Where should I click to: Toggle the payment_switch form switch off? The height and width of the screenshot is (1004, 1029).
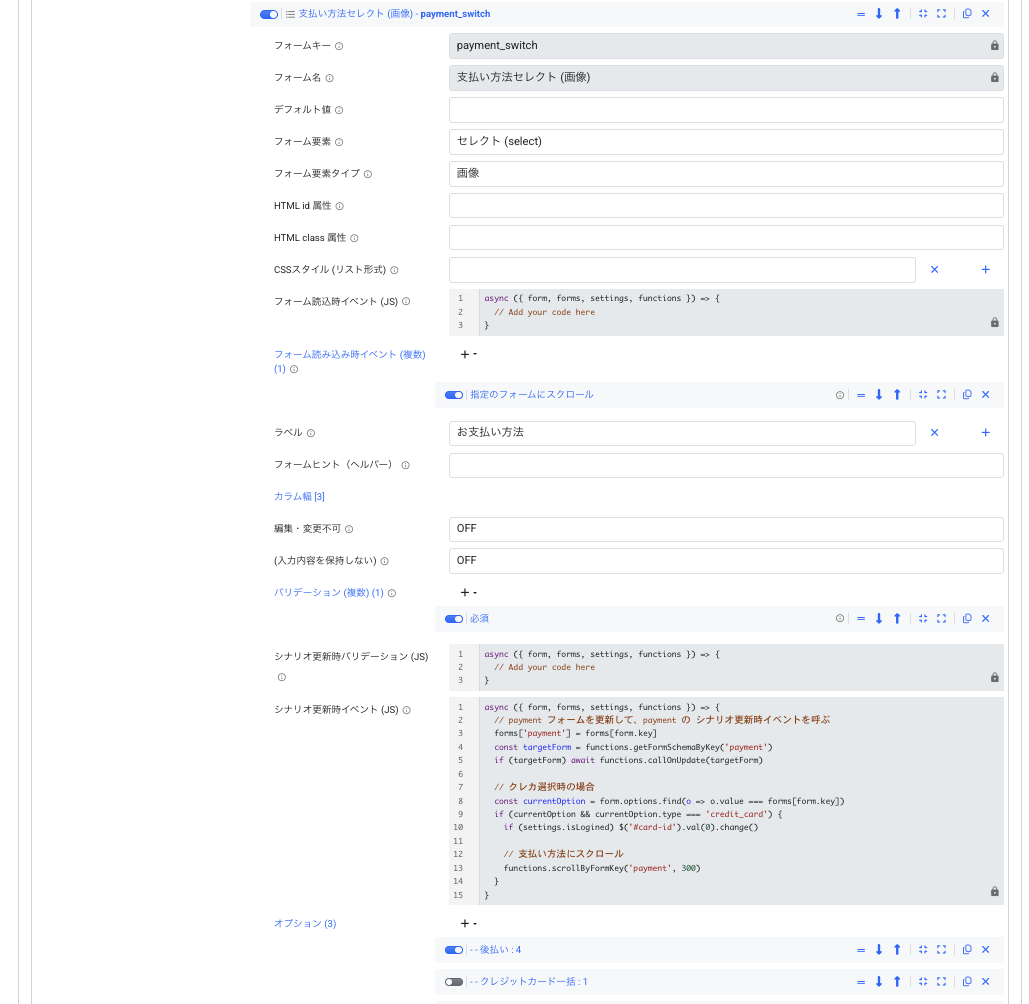click(268, 14)
